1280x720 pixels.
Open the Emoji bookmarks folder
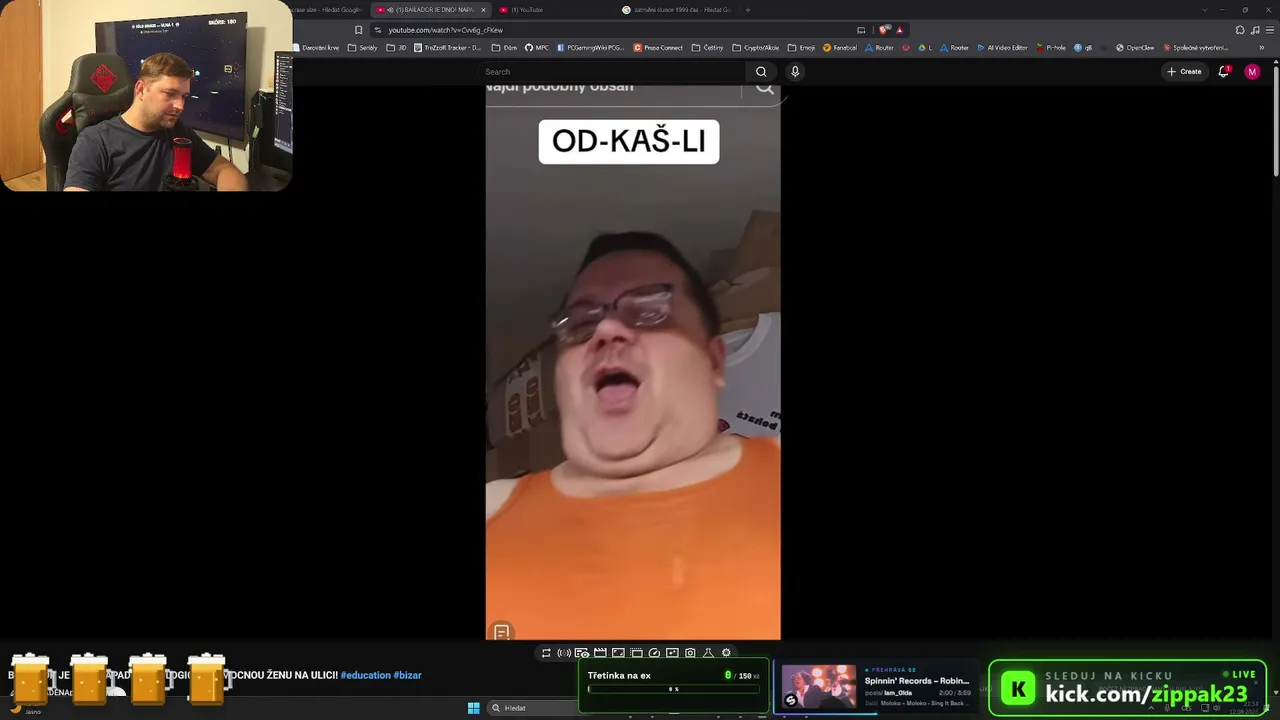click(800, 47)
